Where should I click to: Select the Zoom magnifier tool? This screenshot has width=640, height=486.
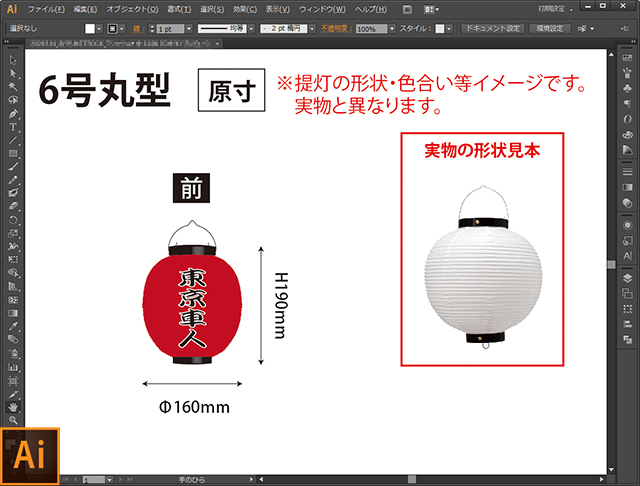[x=13, y=420]
